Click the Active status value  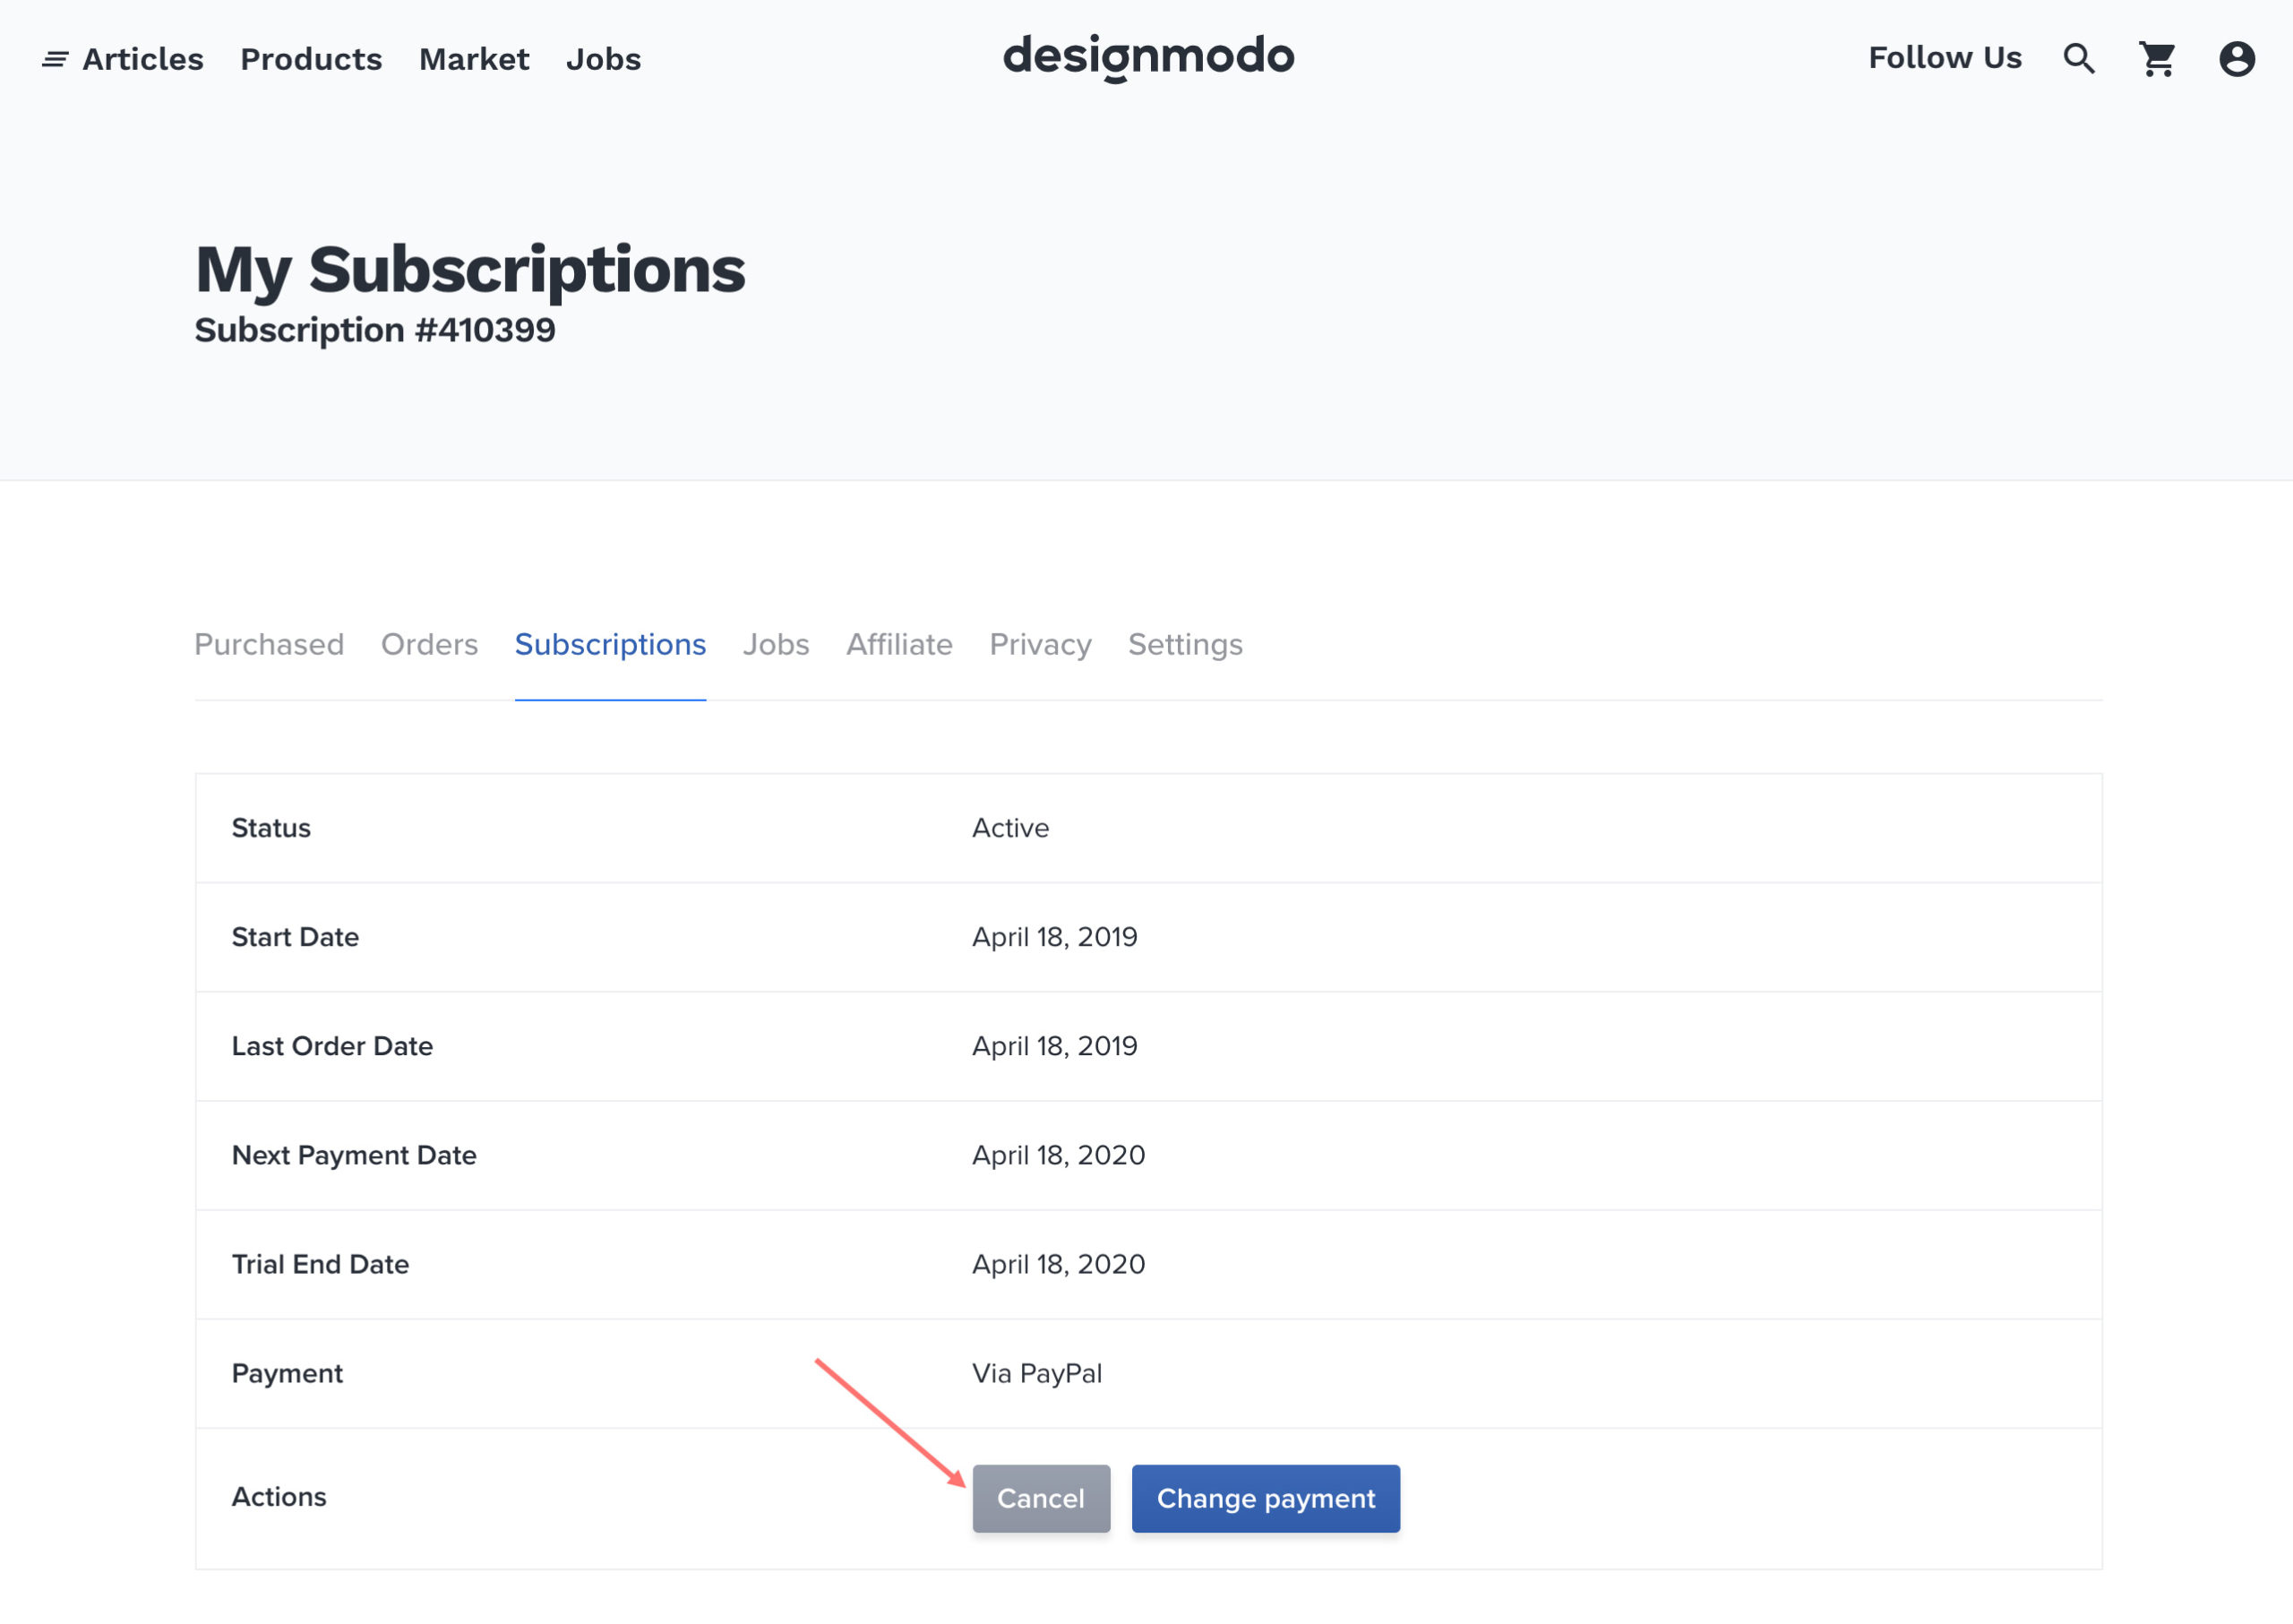tap(1010, 828)
